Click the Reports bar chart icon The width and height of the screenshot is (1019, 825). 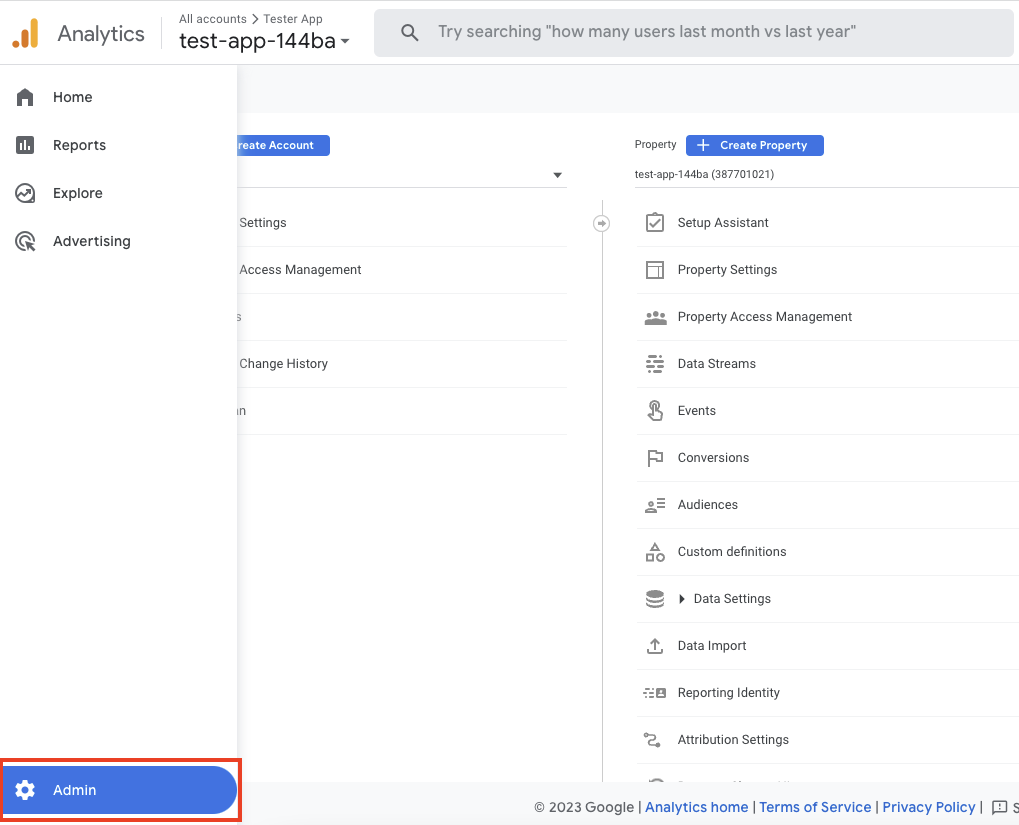coord(25,145)
